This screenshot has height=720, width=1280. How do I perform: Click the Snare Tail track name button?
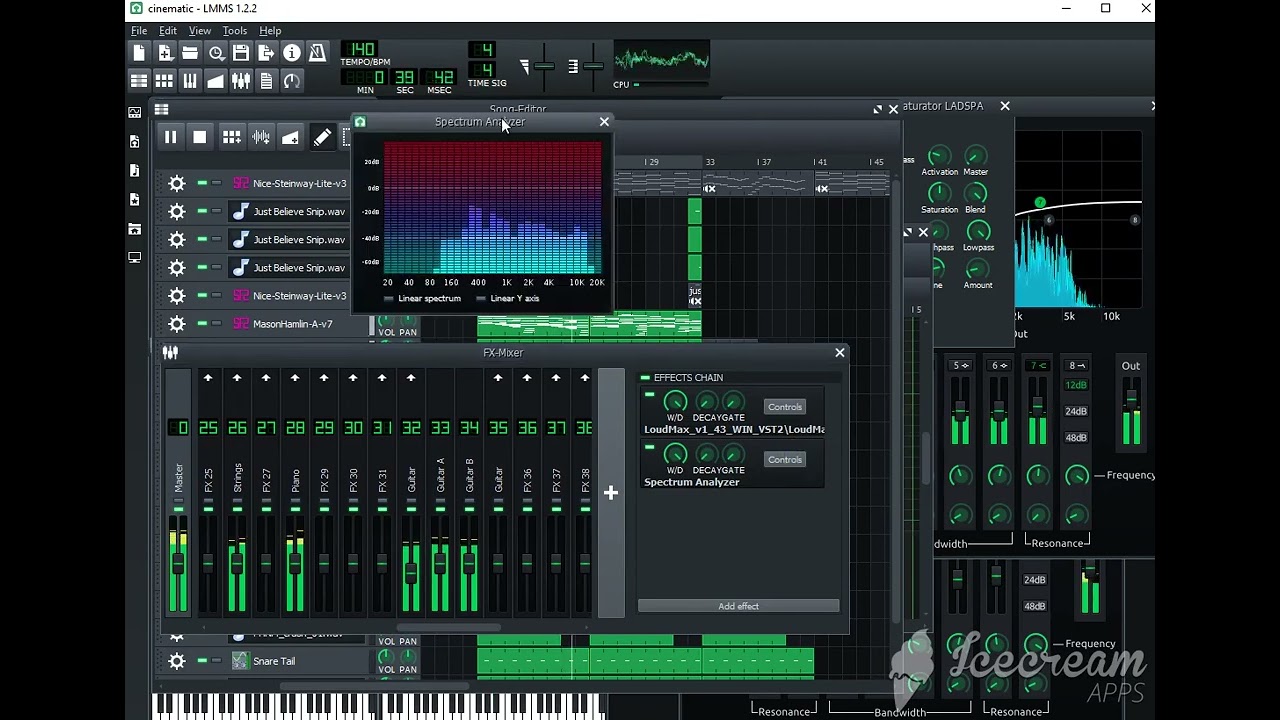point(299,661)
